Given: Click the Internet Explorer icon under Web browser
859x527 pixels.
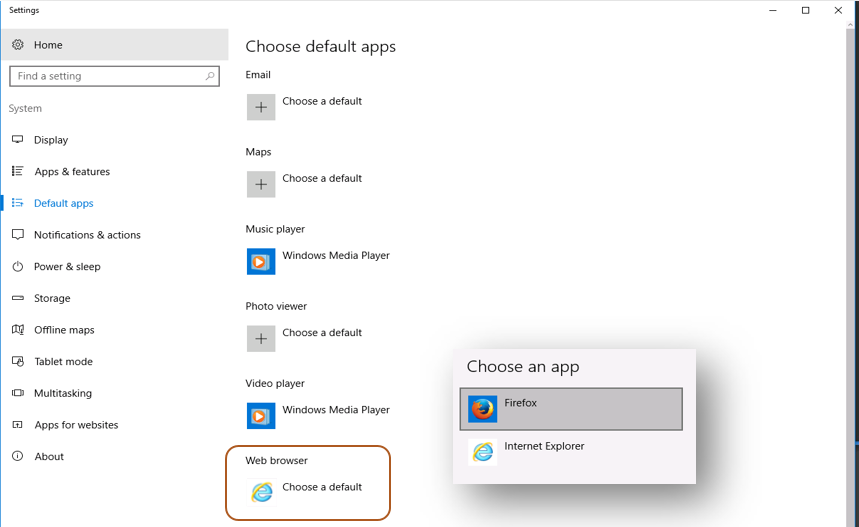Looking at the screenshot, I should [x=261, y=492].
